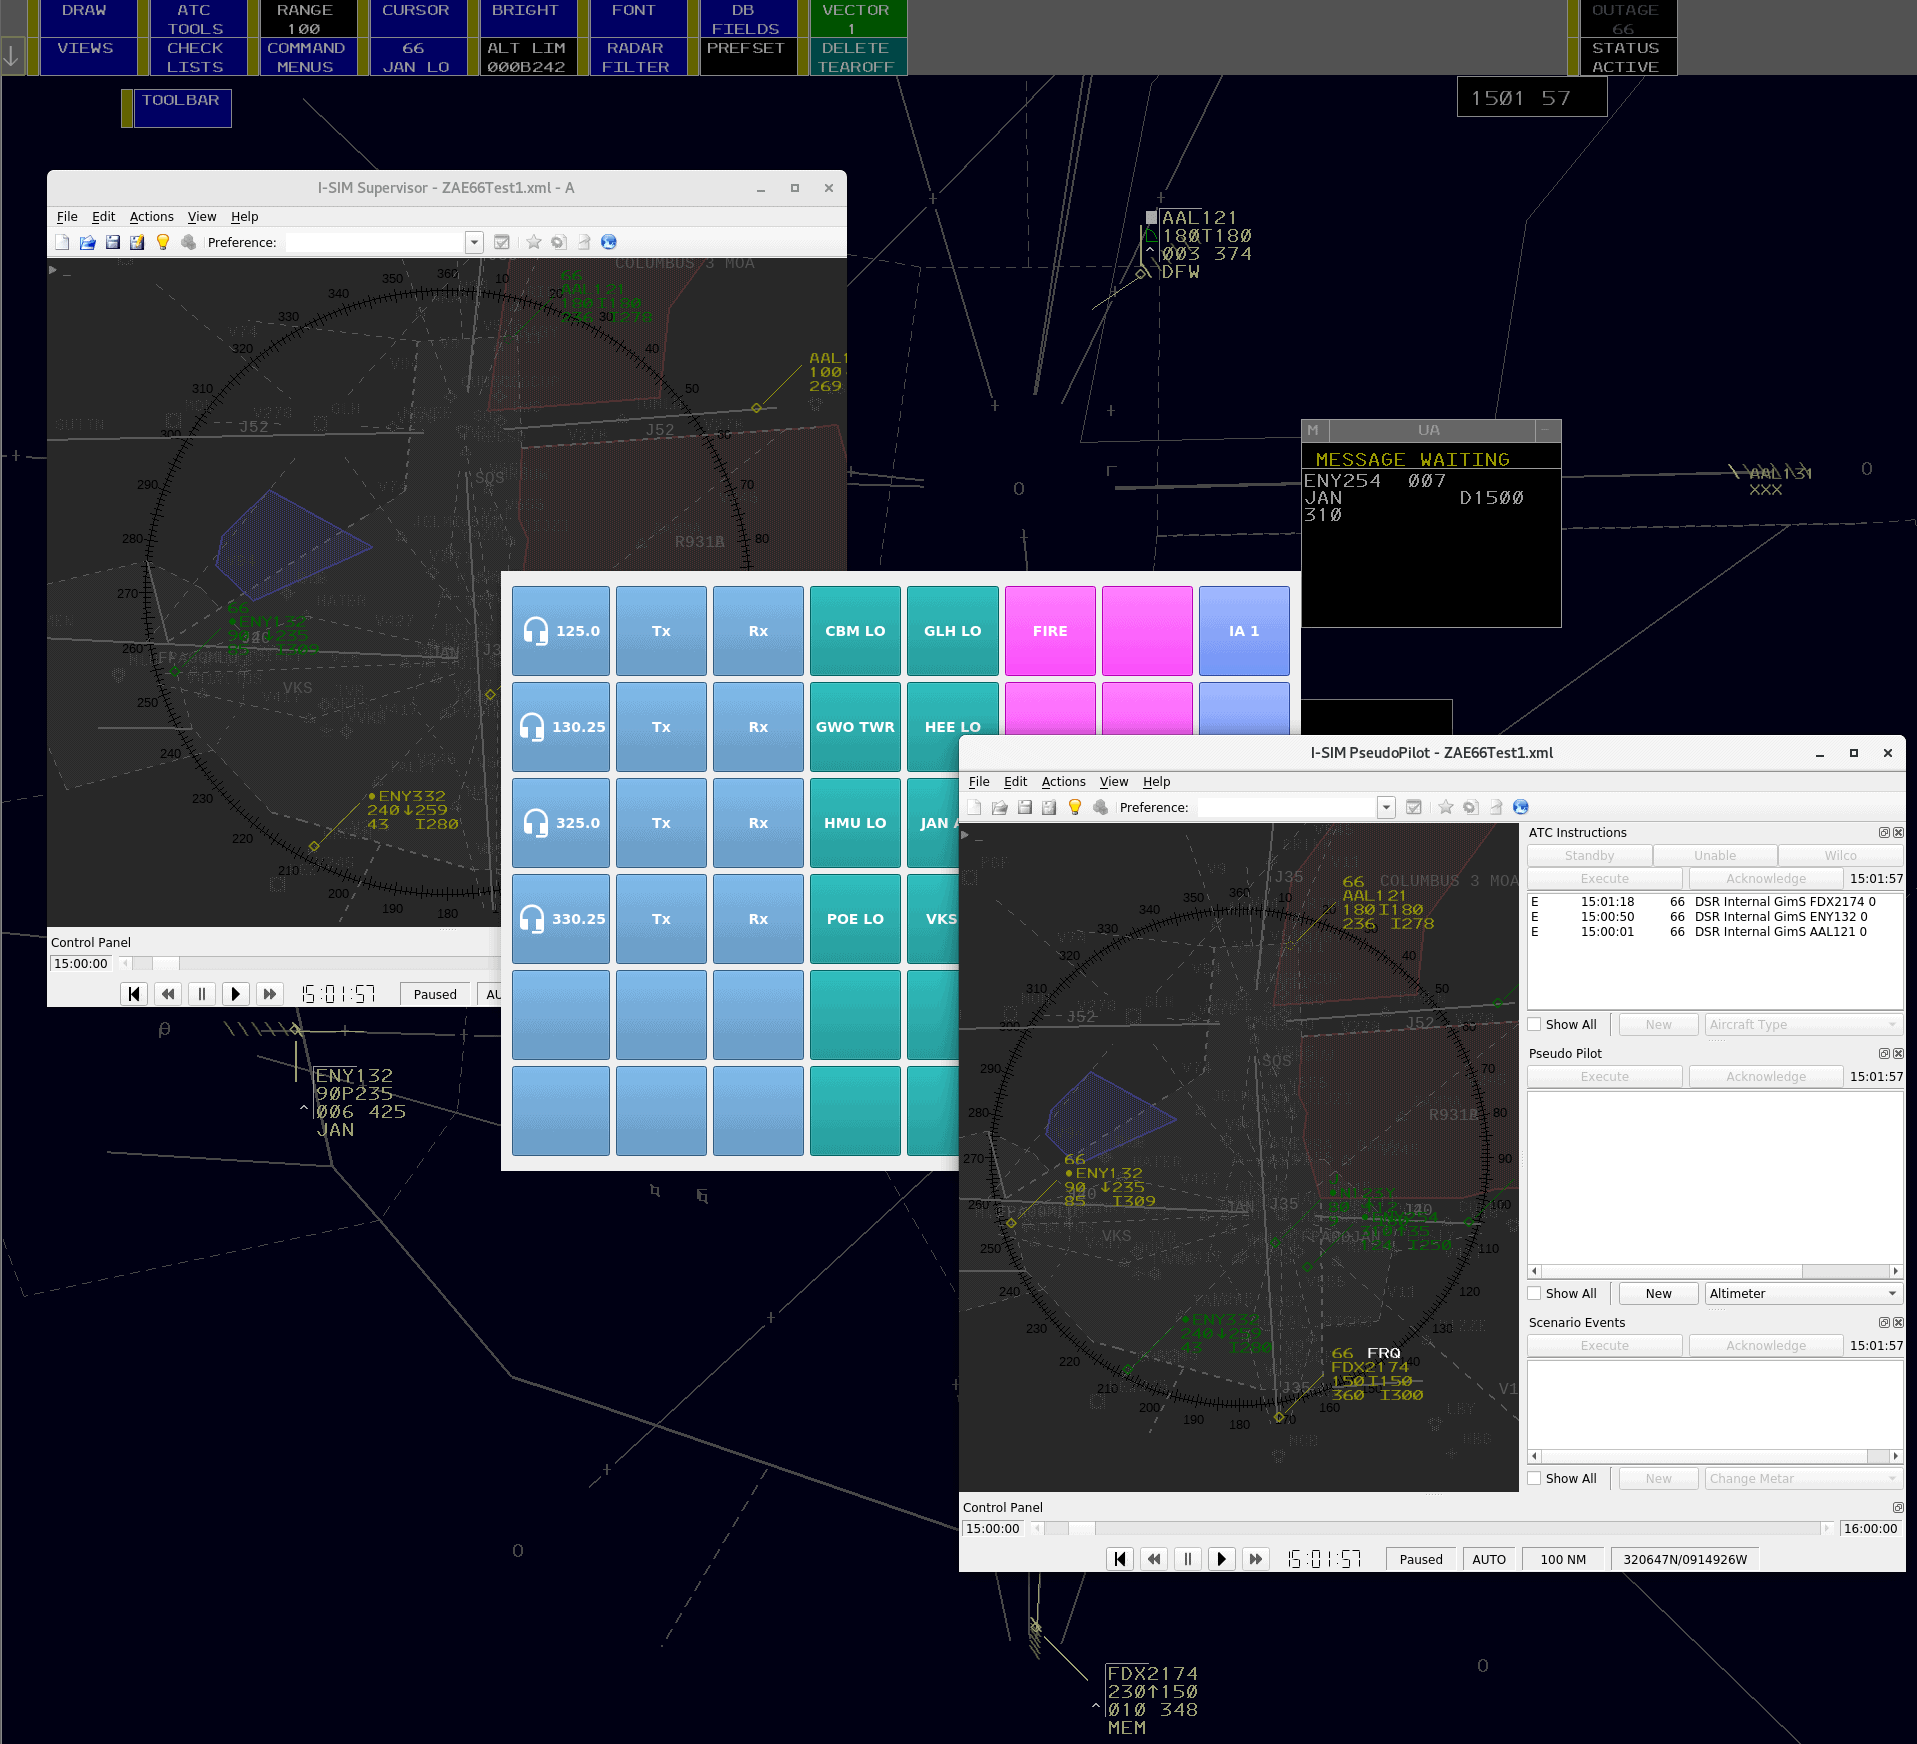Screen dimensions: 1917x1744
Task: Fast forward in PseudoPilot control panel
Action: point(1256,1559)
